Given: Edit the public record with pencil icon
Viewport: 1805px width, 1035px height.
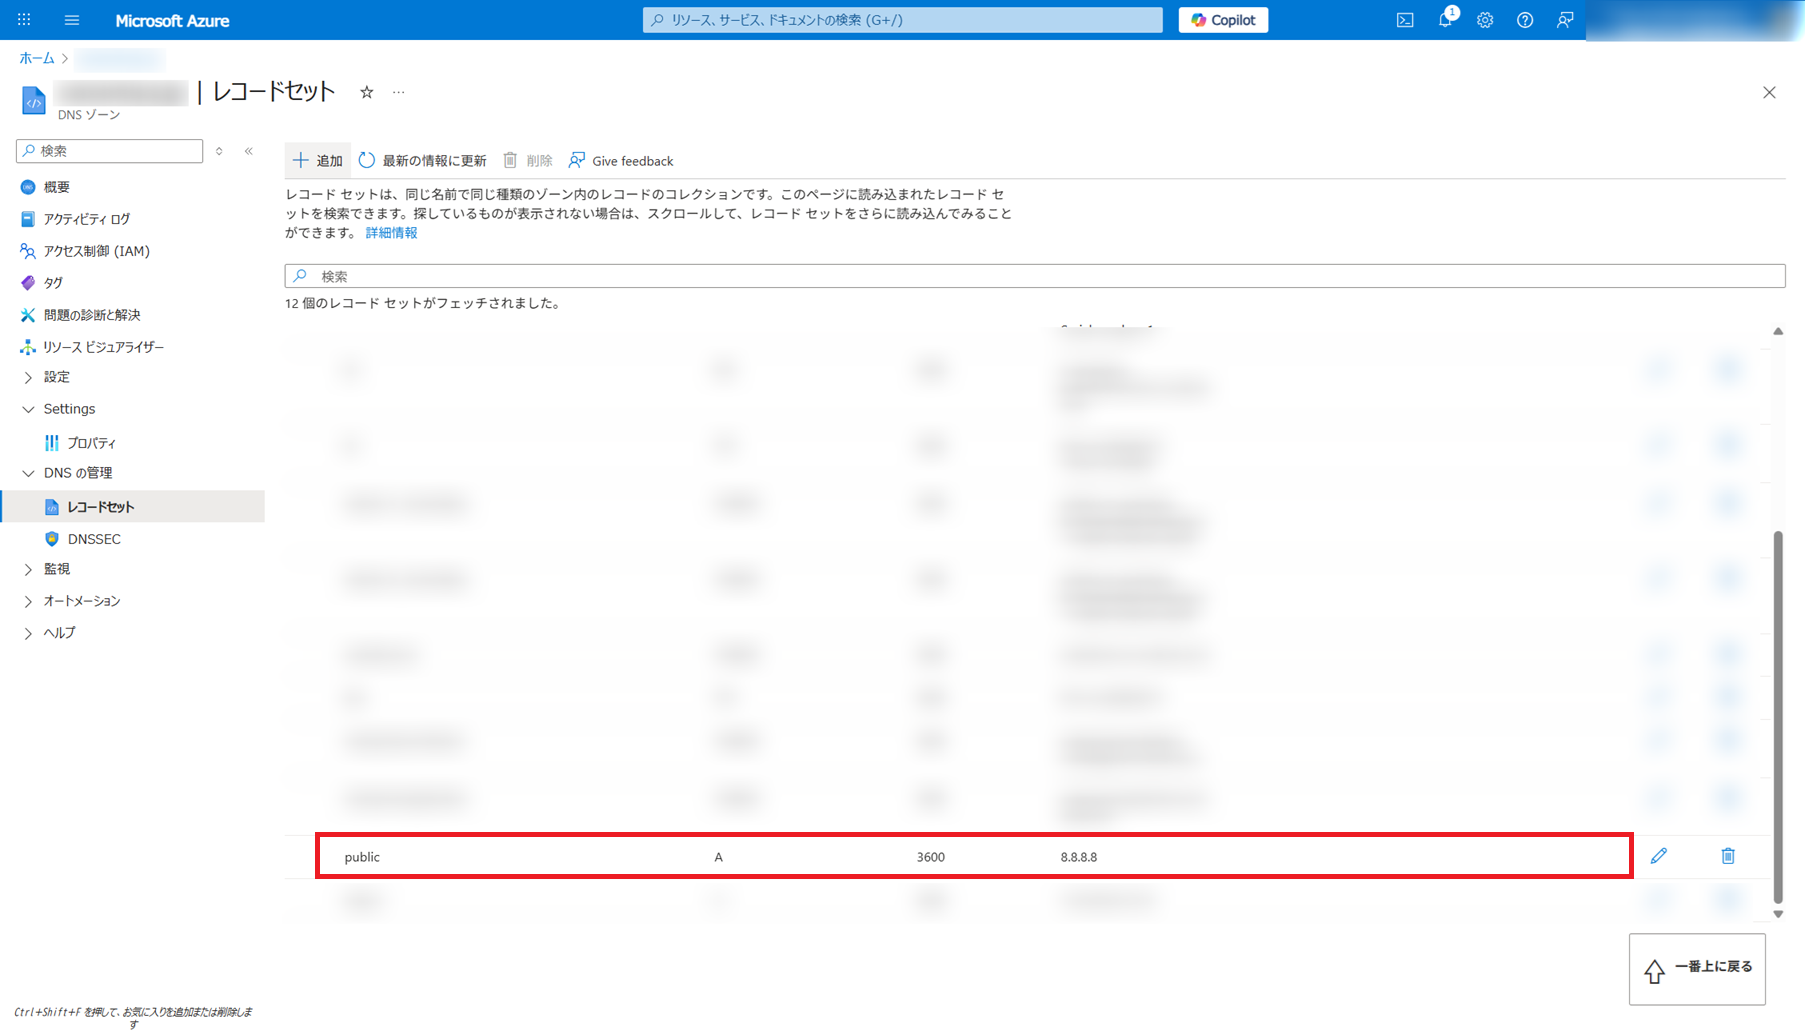Looking at the screenshot, I should pos(1659,856).
